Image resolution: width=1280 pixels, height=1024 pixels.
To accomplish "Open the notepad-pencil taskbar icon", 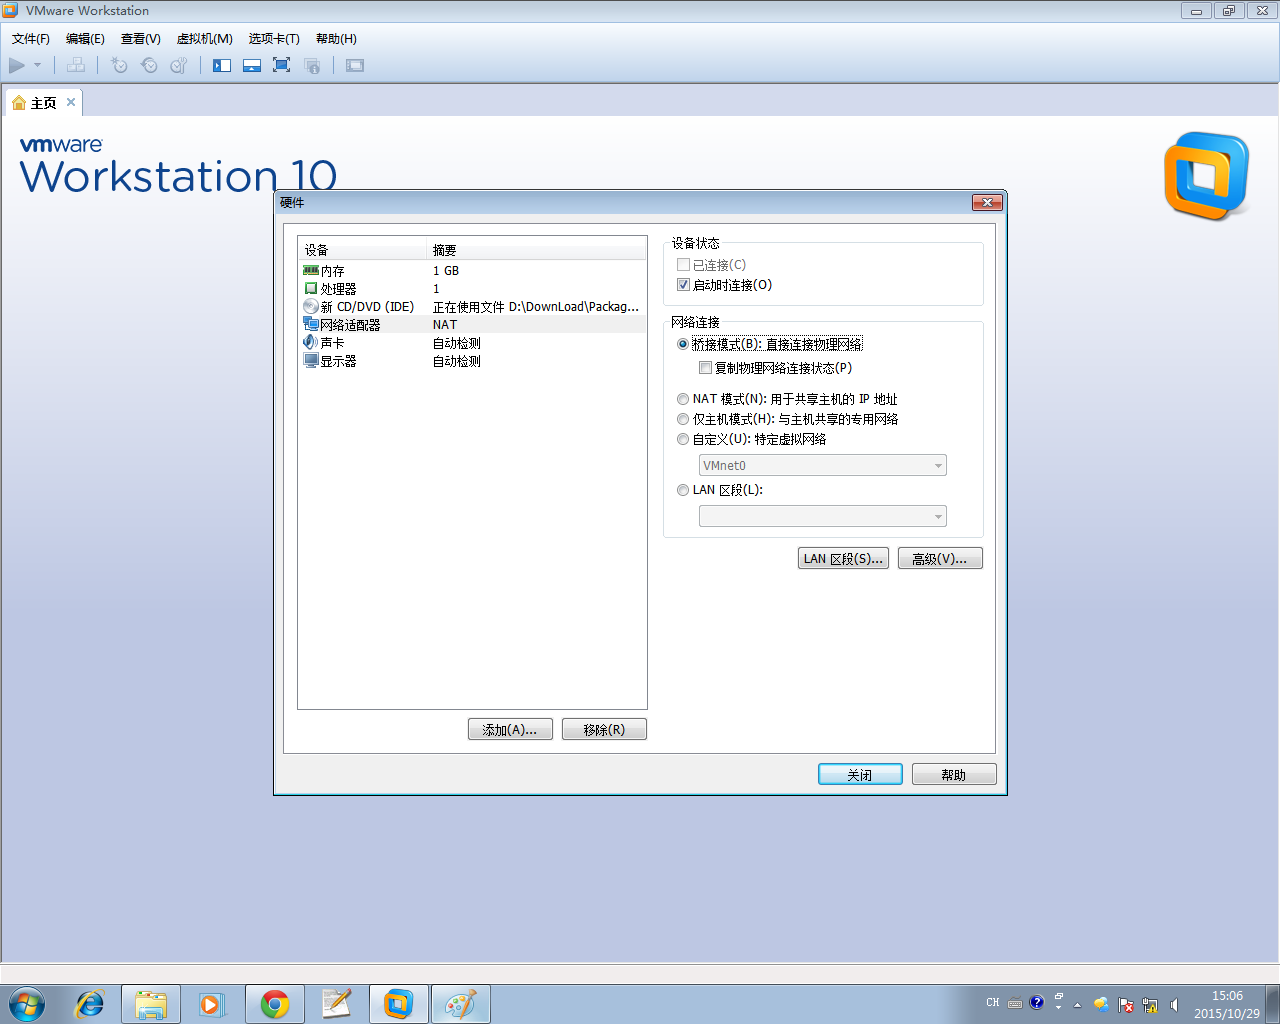I will click(x=336, y=1004).
